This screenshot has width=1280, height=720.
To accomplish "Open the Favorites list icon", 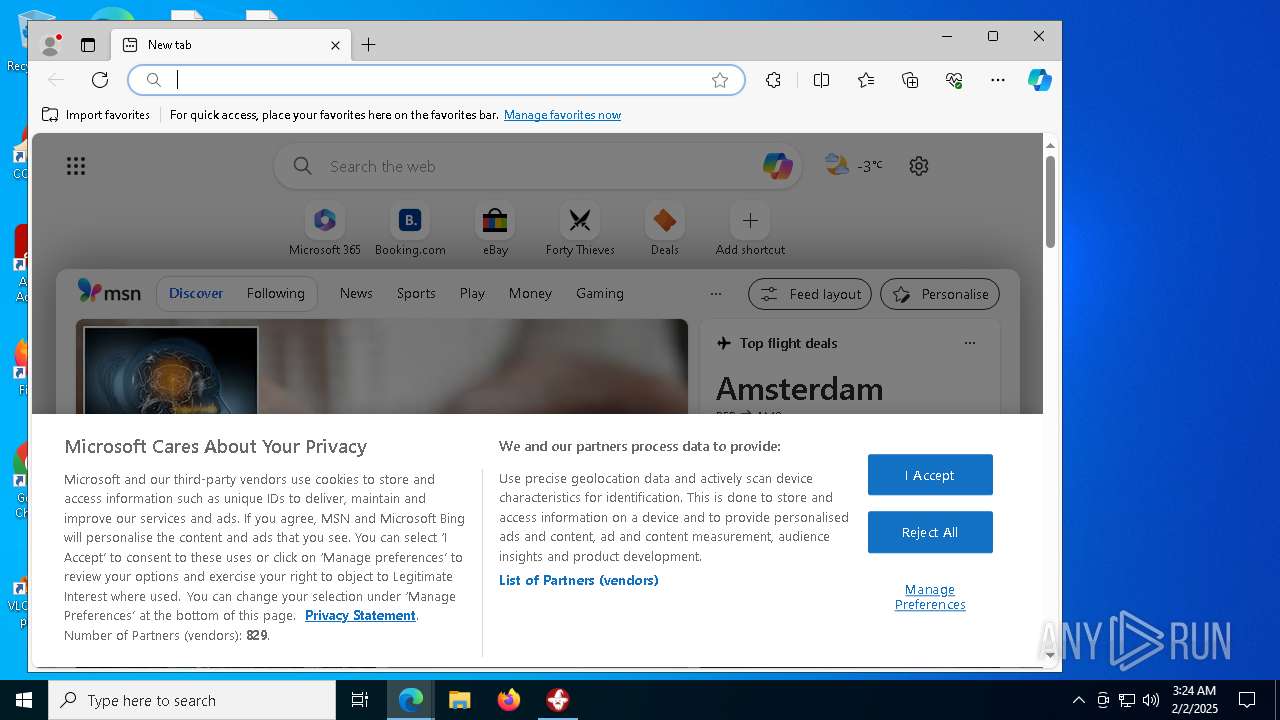I will pyautogui.click(x=866, y=80).
